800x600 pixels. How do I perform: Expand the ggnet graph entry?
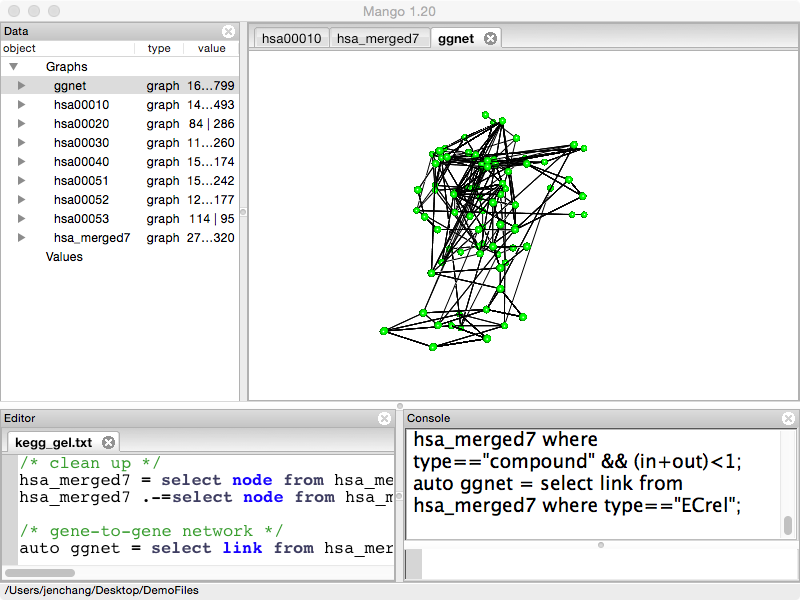tap(21, 86)
